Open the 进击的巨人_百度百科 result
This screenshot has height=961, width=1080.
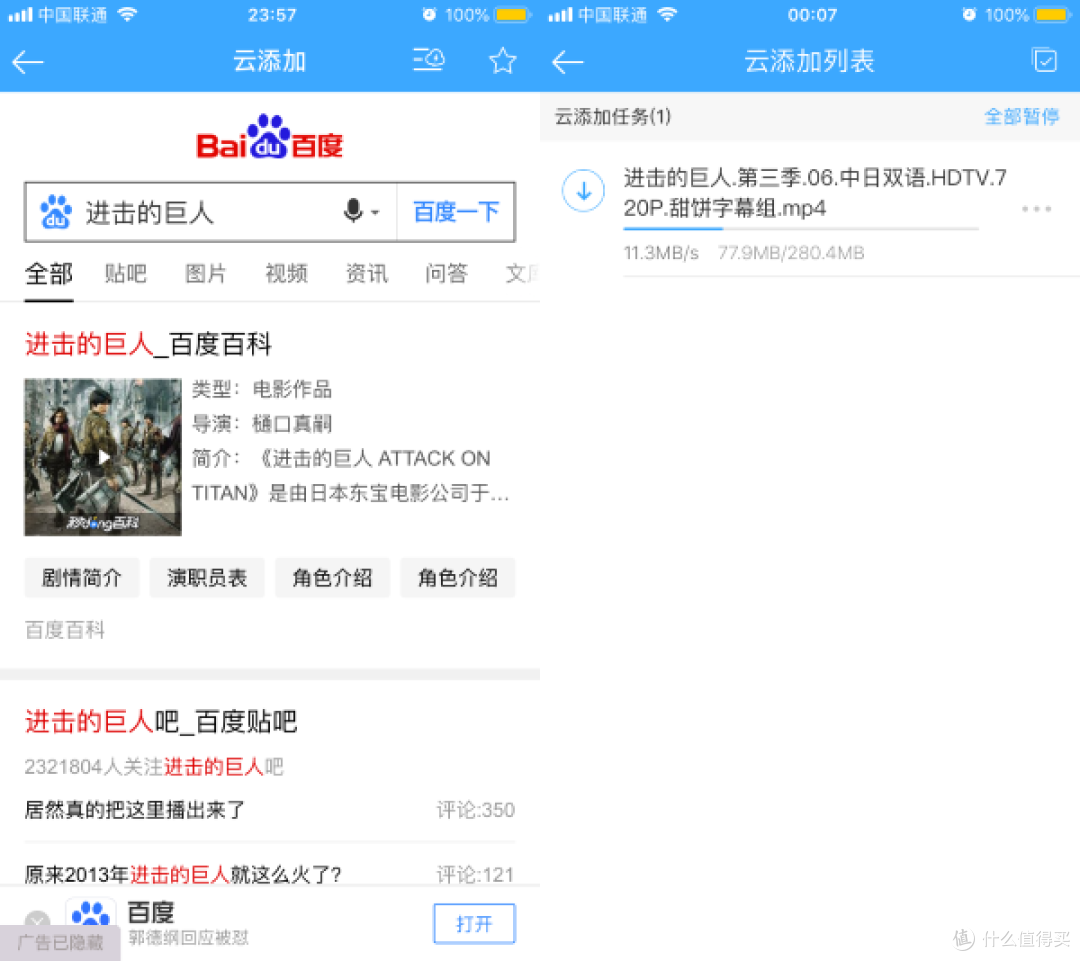pos(148,344)
